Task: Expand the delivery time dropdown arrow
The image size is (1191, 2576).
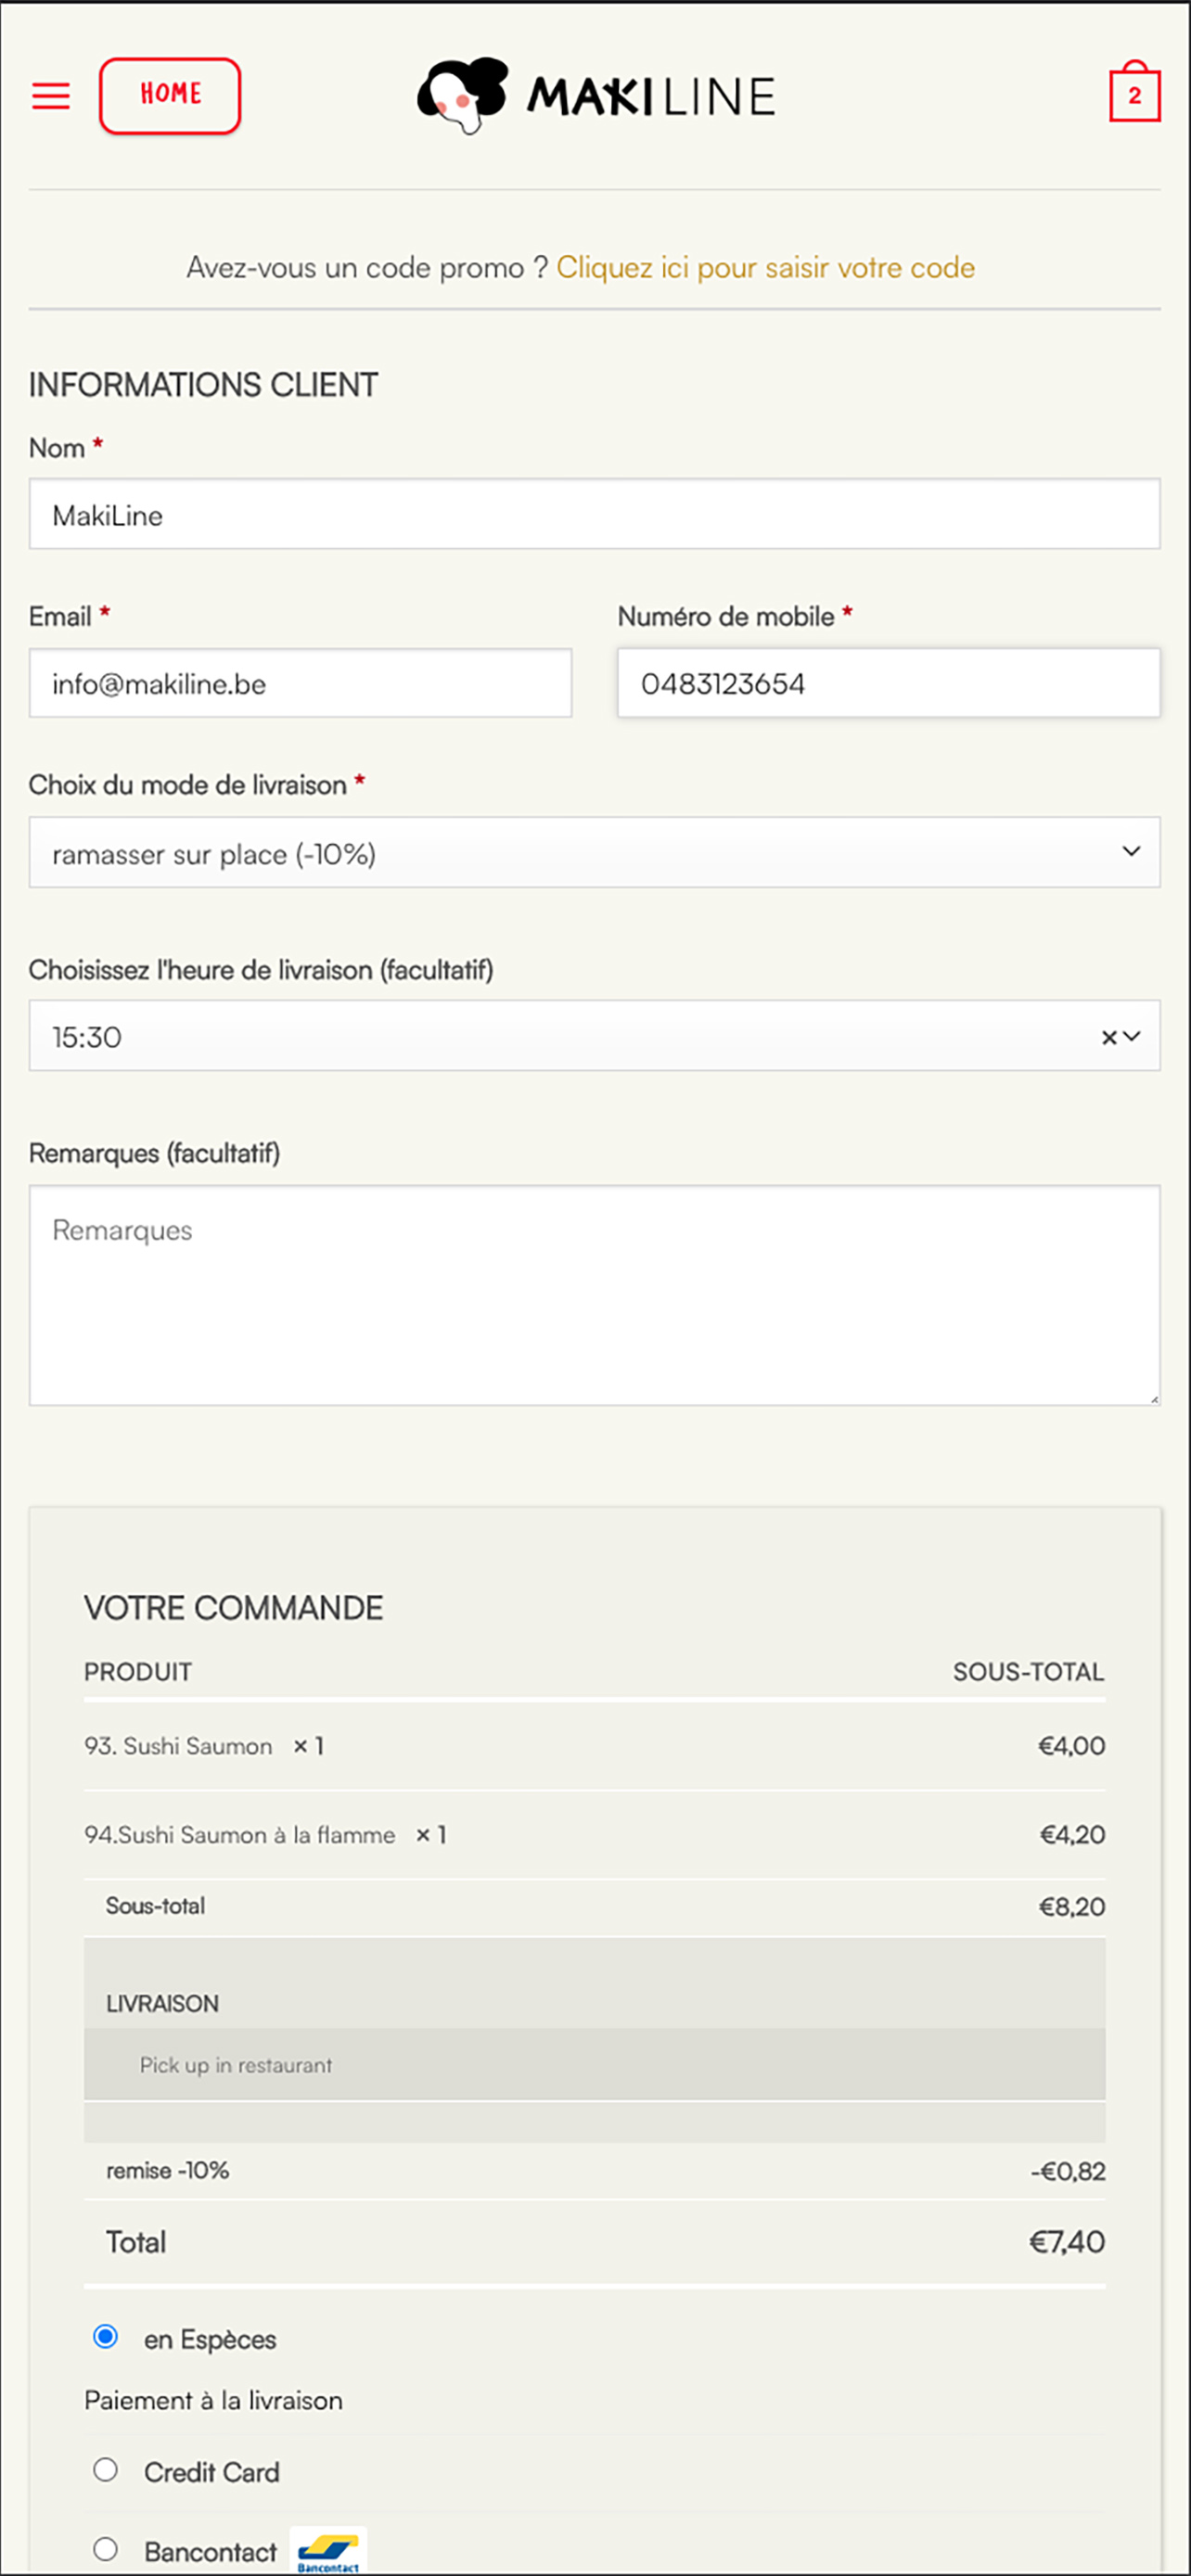Action: (x=1132, y=1037)
